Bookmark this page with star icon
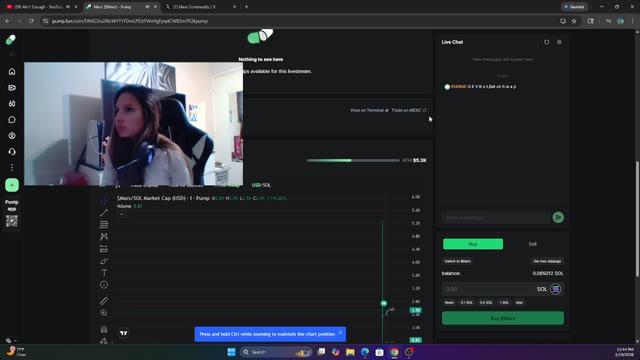Image resolution: width=640 pixels, height=360 pixels. (574, 21)
